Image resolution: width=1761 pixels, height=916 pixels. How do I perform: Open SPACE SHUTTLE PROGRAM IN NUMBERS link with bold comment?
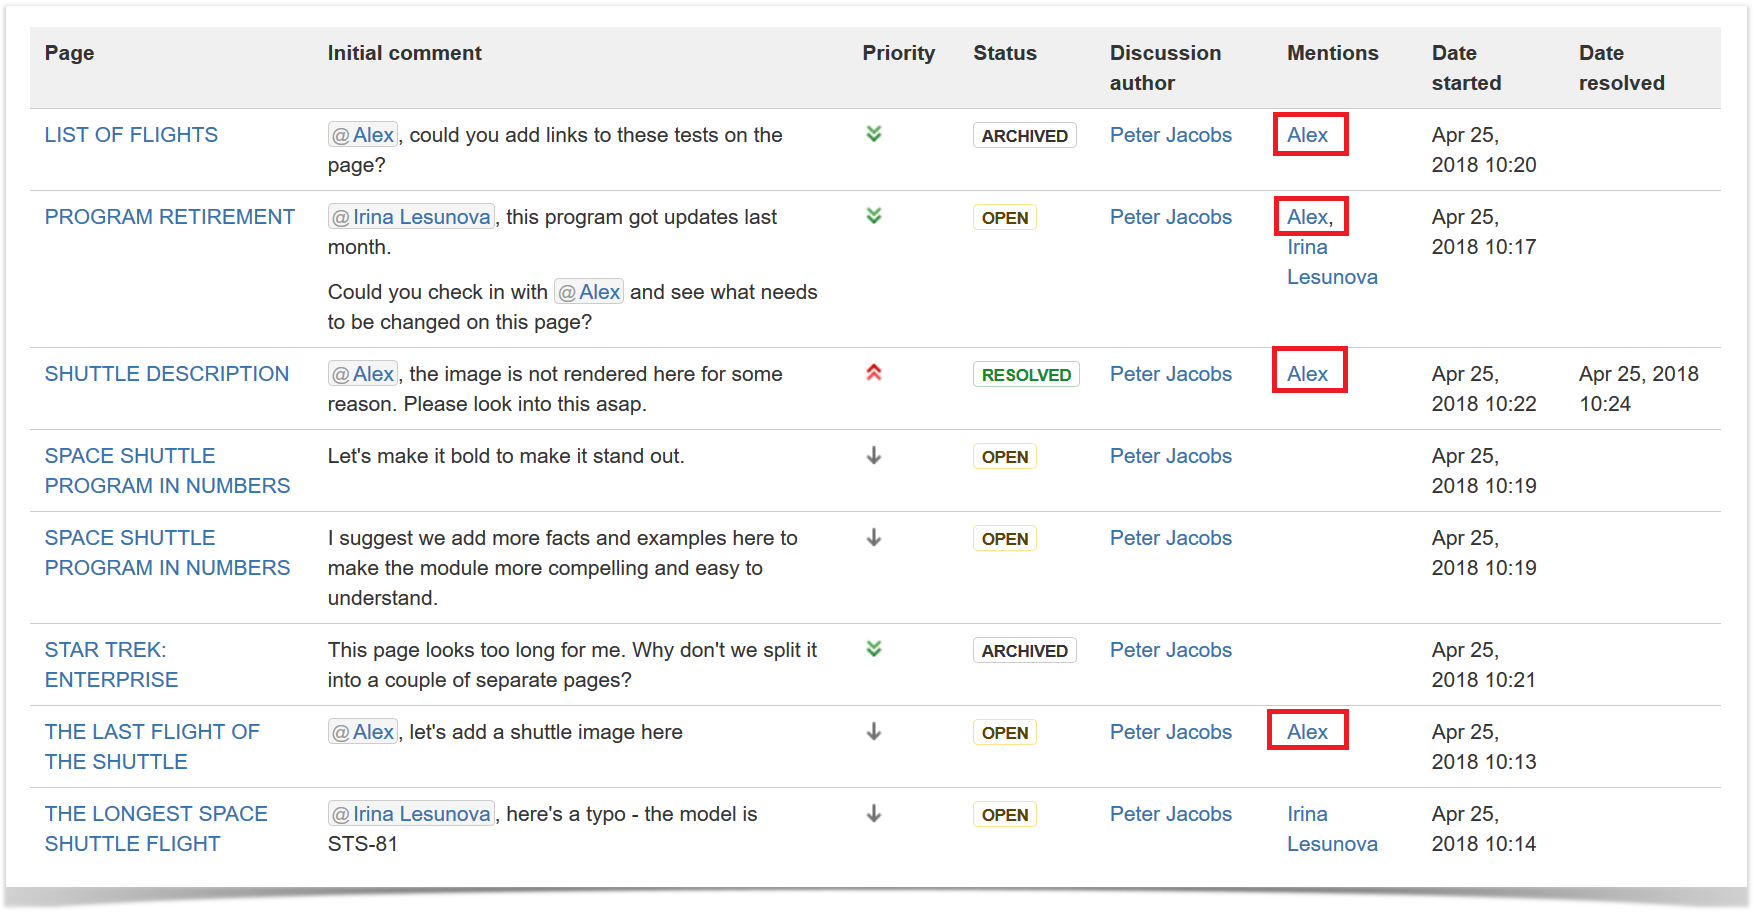[x=167, y=471]
